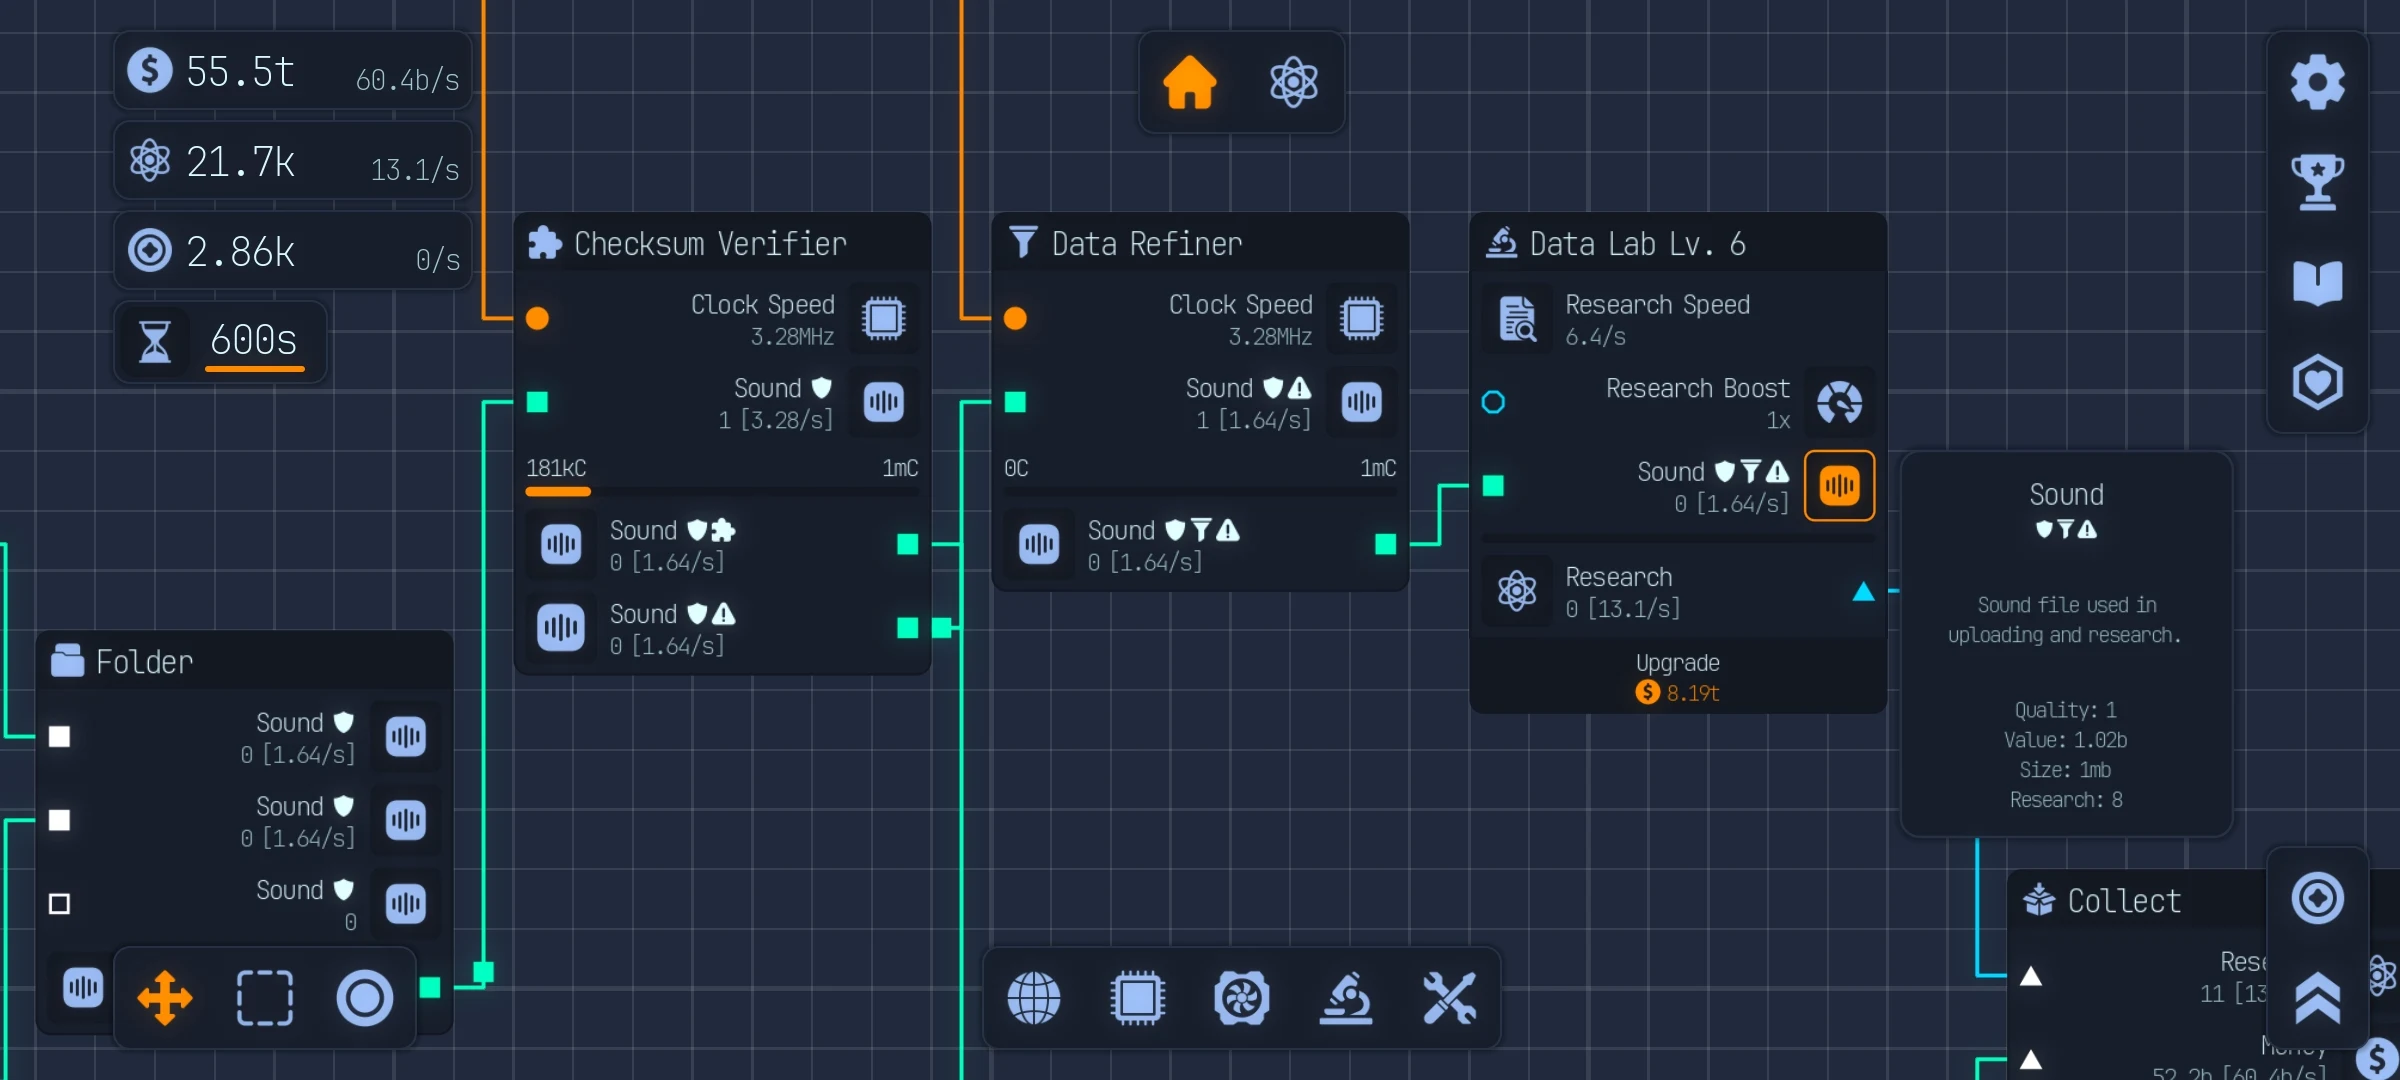This screenshot has height=1080, width=2400.
Task: Collapse the panel using the double chevron icon
Action: tap(2317, 997)
